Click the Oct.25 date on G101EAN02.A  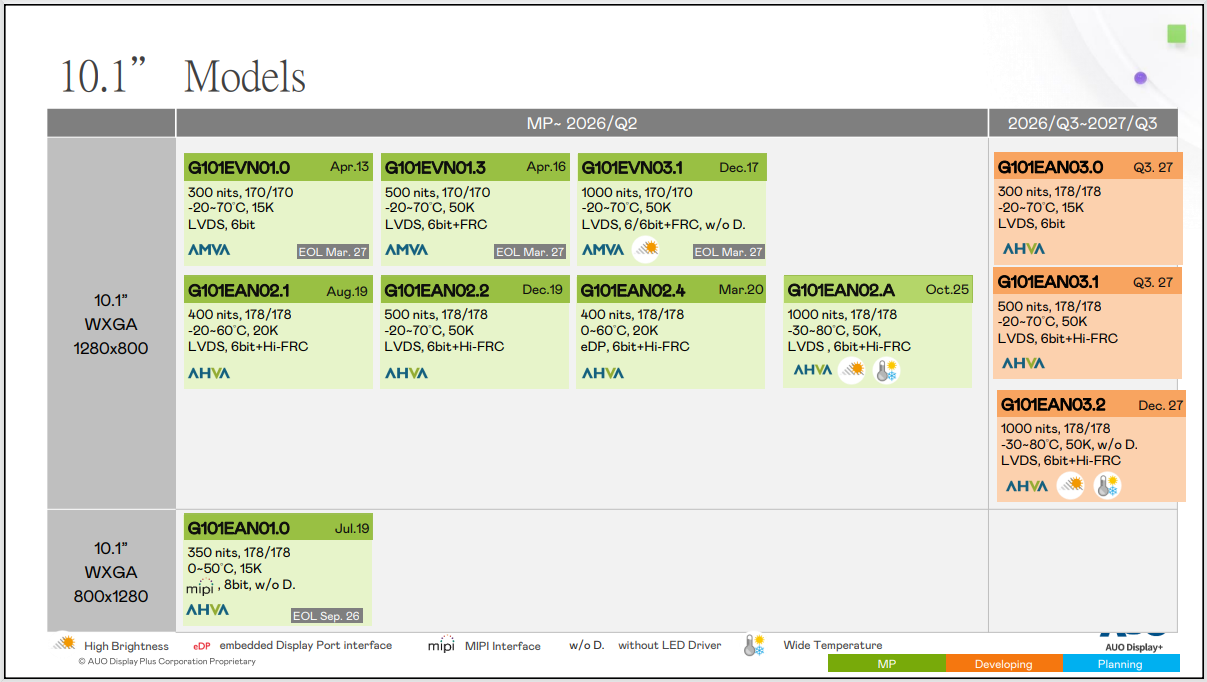(x=947, y=290)
